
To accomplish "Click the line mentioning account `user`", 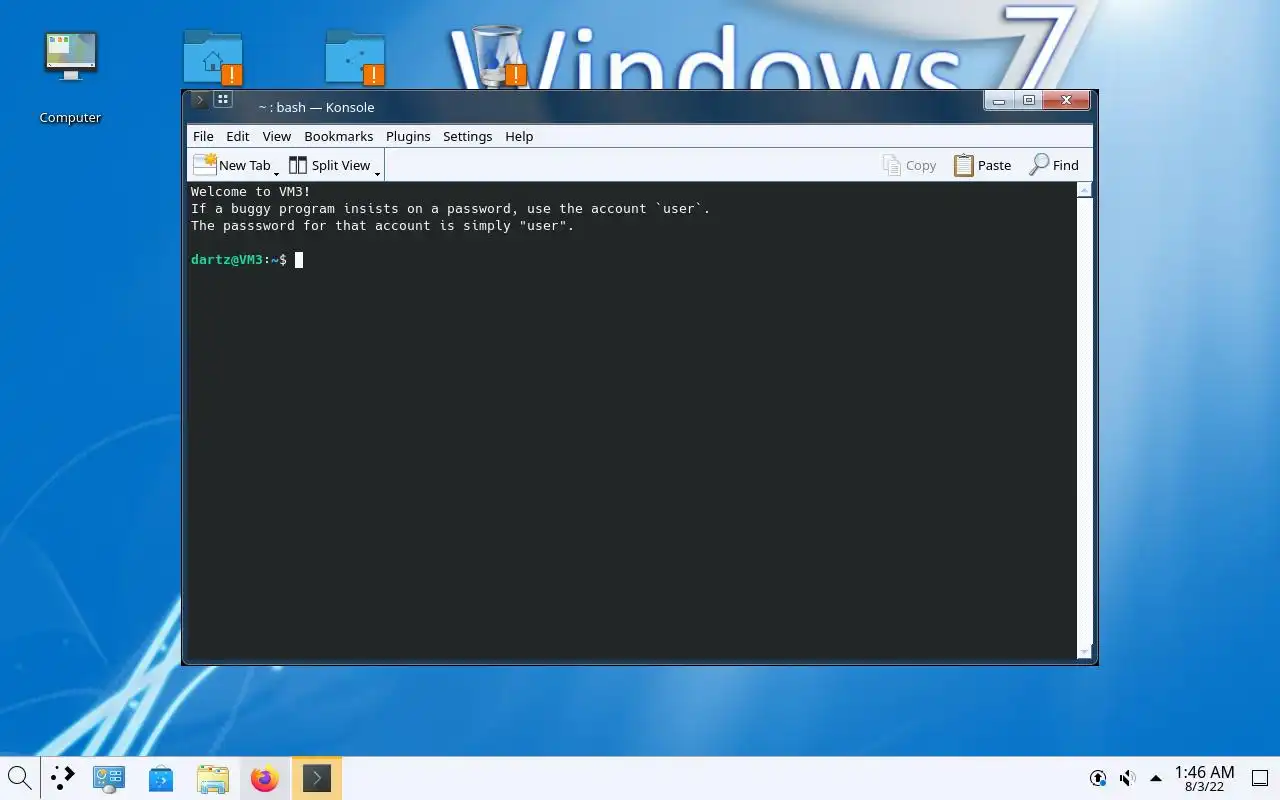I will pyautogui.click(x=450, y=209).
